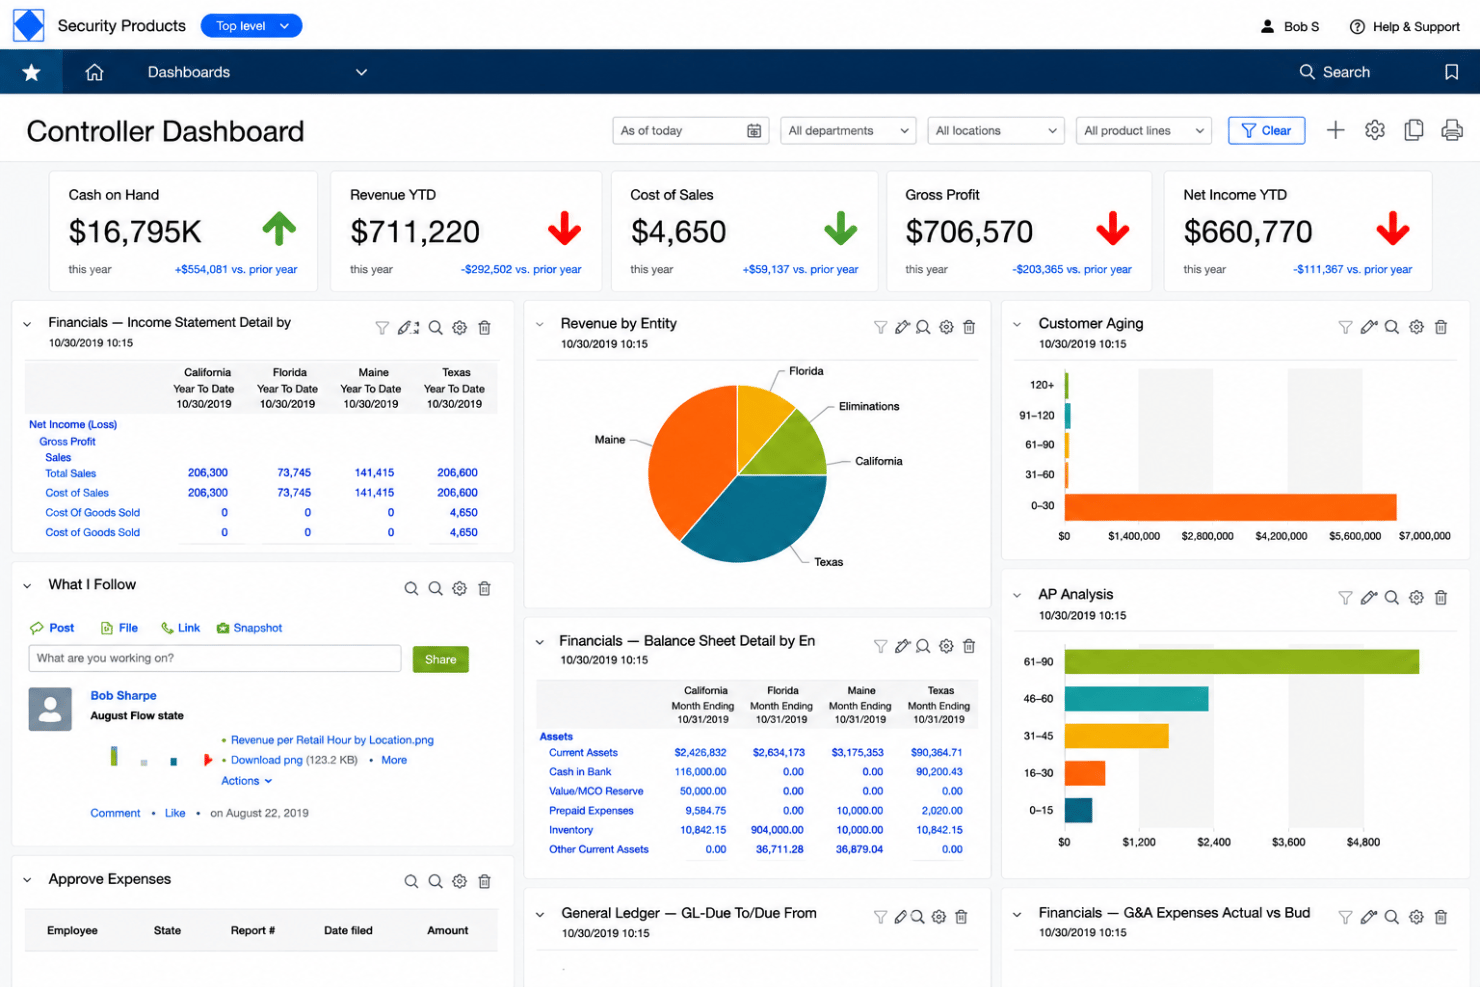Open the calendar icon in the date field
Image resolution: width=1480 pixels, height=987 pixels.
[x=754, y=131]
